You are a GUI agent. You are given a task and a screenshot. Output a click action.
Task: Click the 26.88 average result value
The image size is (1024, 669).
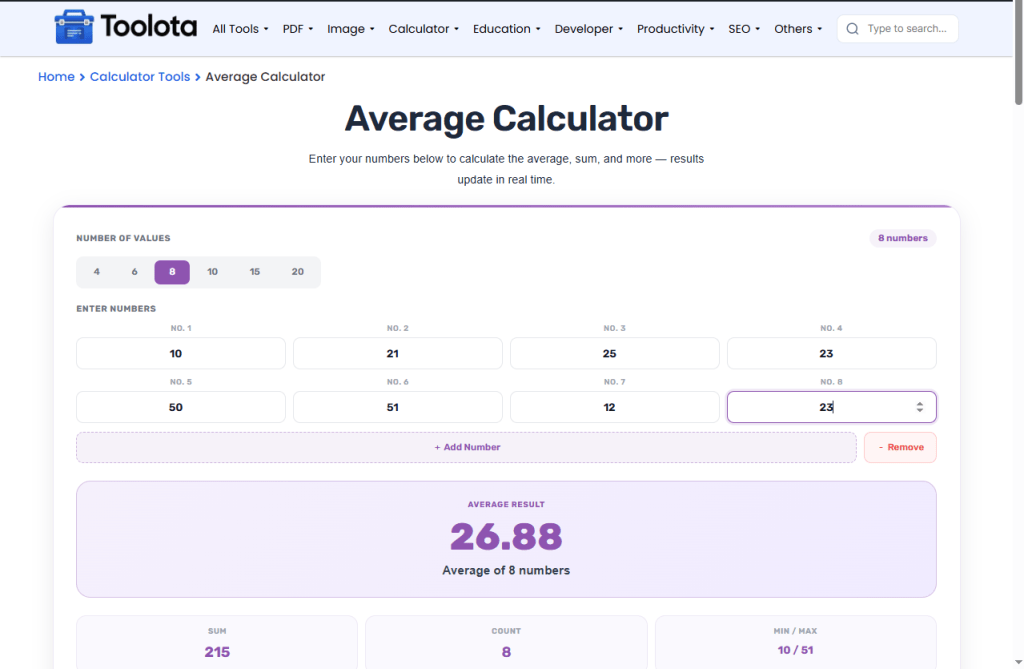tap(506, 536)
